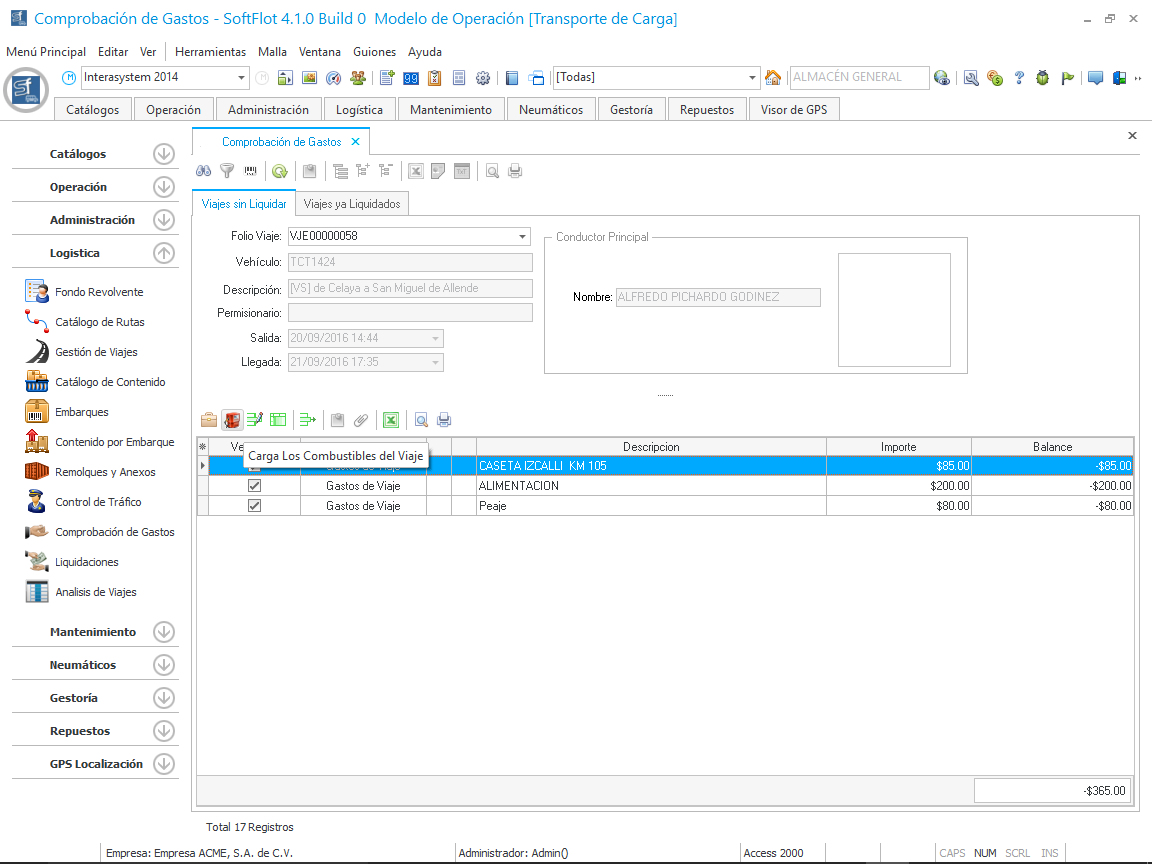Click the binoculars search icon
This screenshot has height=864, width=1152.
point(203,171)
